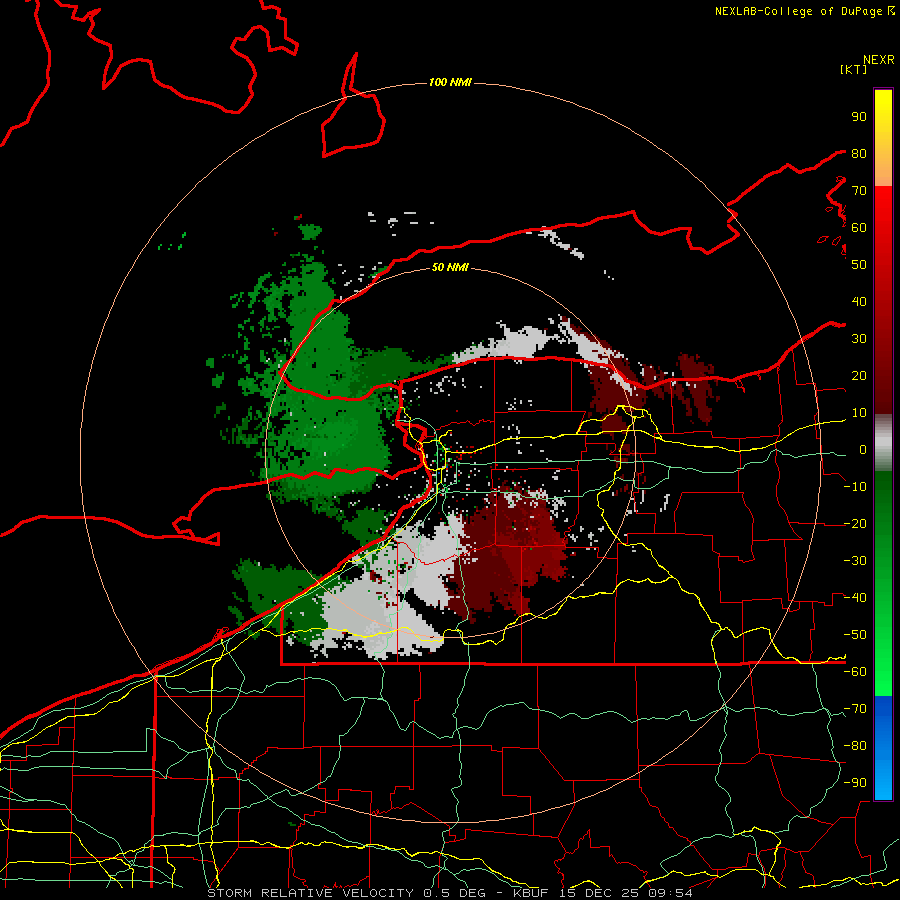Click the [KT] units label
Image resolution: width=900 pixels, height=900 pixels.
[854, 69]
